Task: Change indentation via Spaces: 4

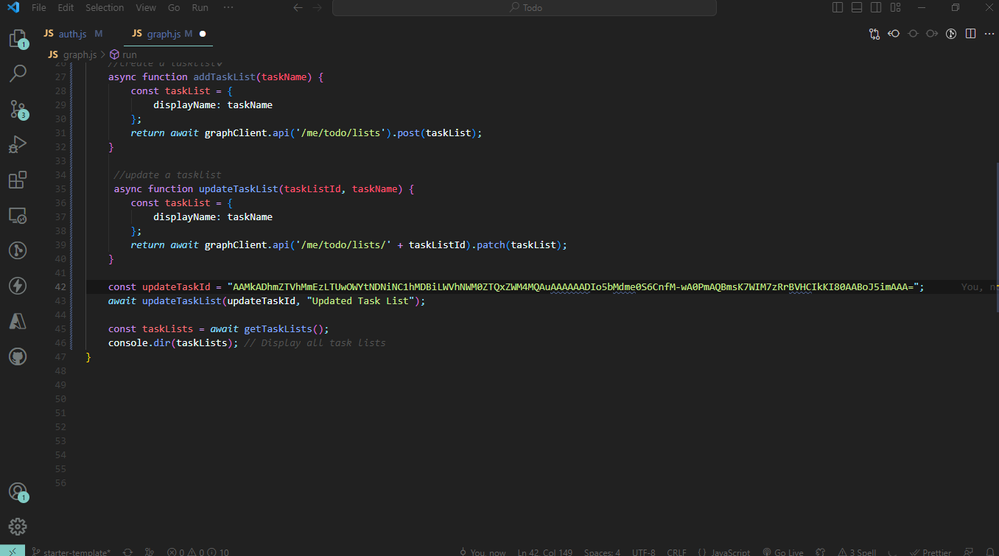Action: (602, 552)
